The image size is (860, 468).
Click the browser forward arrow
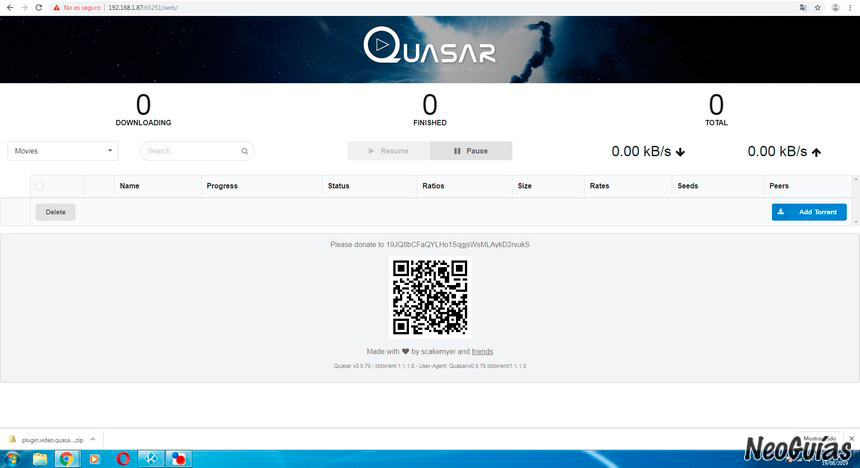pyautogui.click(x=24, y=8)
